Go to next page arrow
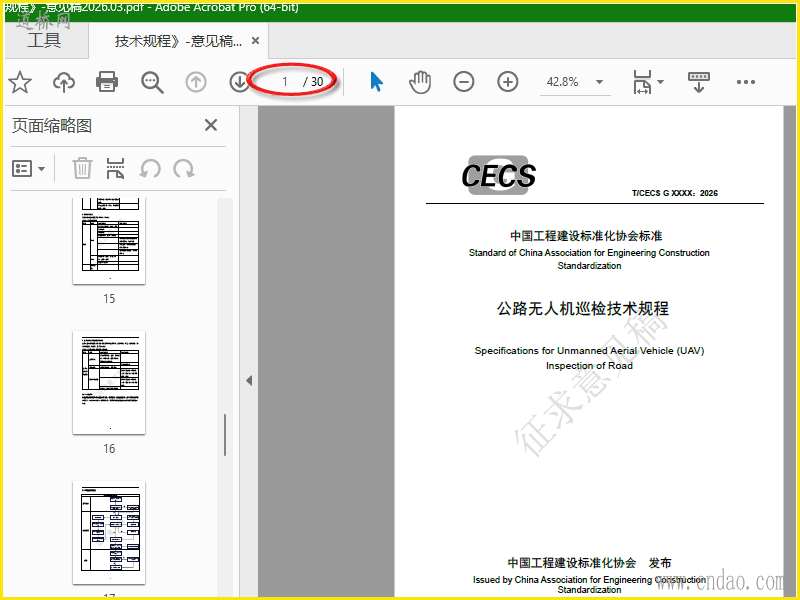 (x=239, y=82)
